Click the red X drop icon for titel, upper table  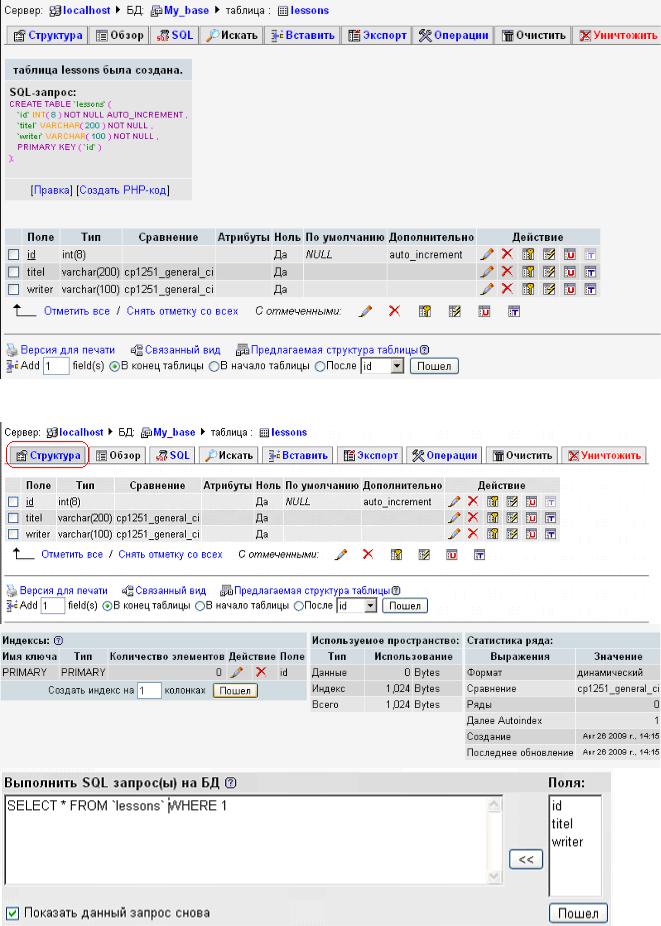[507, 272]
